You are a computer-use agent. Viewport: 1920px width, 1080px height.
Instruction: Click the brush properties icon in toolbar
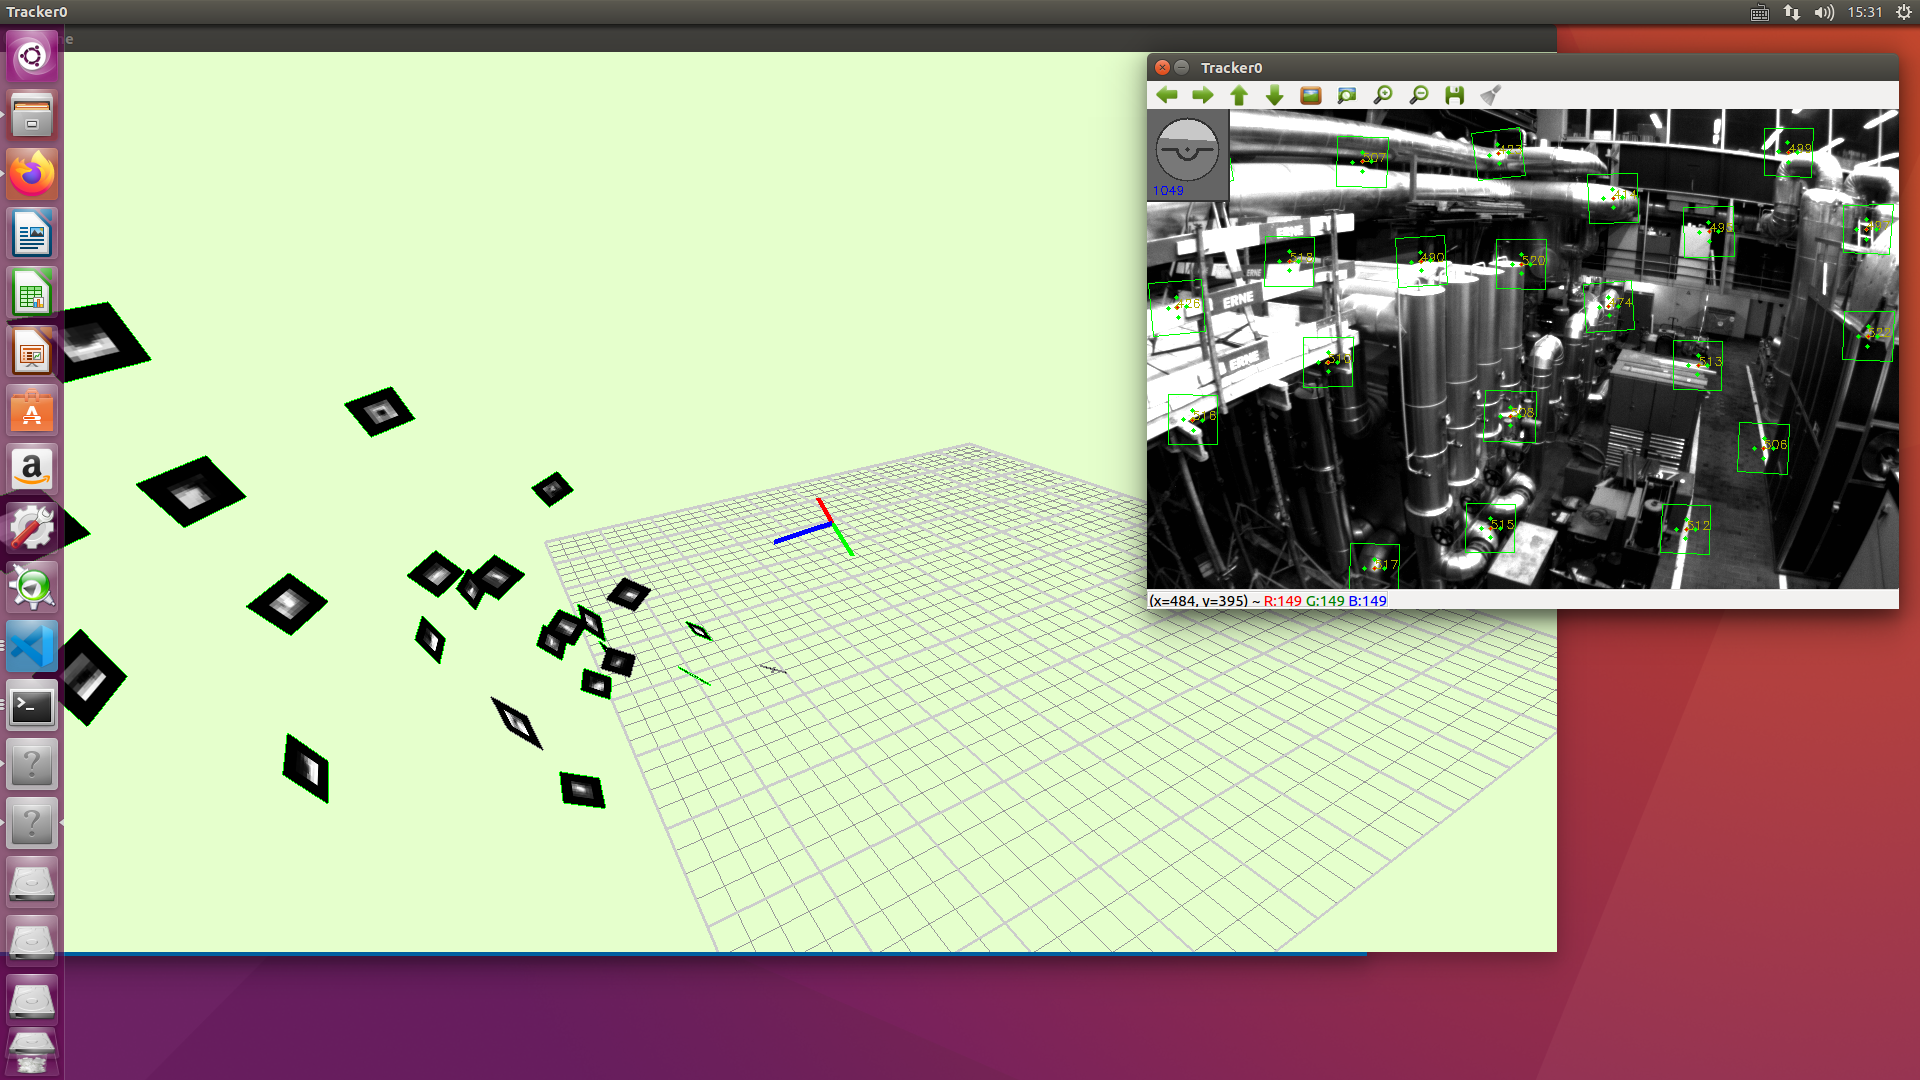[x=1490, y=95]
